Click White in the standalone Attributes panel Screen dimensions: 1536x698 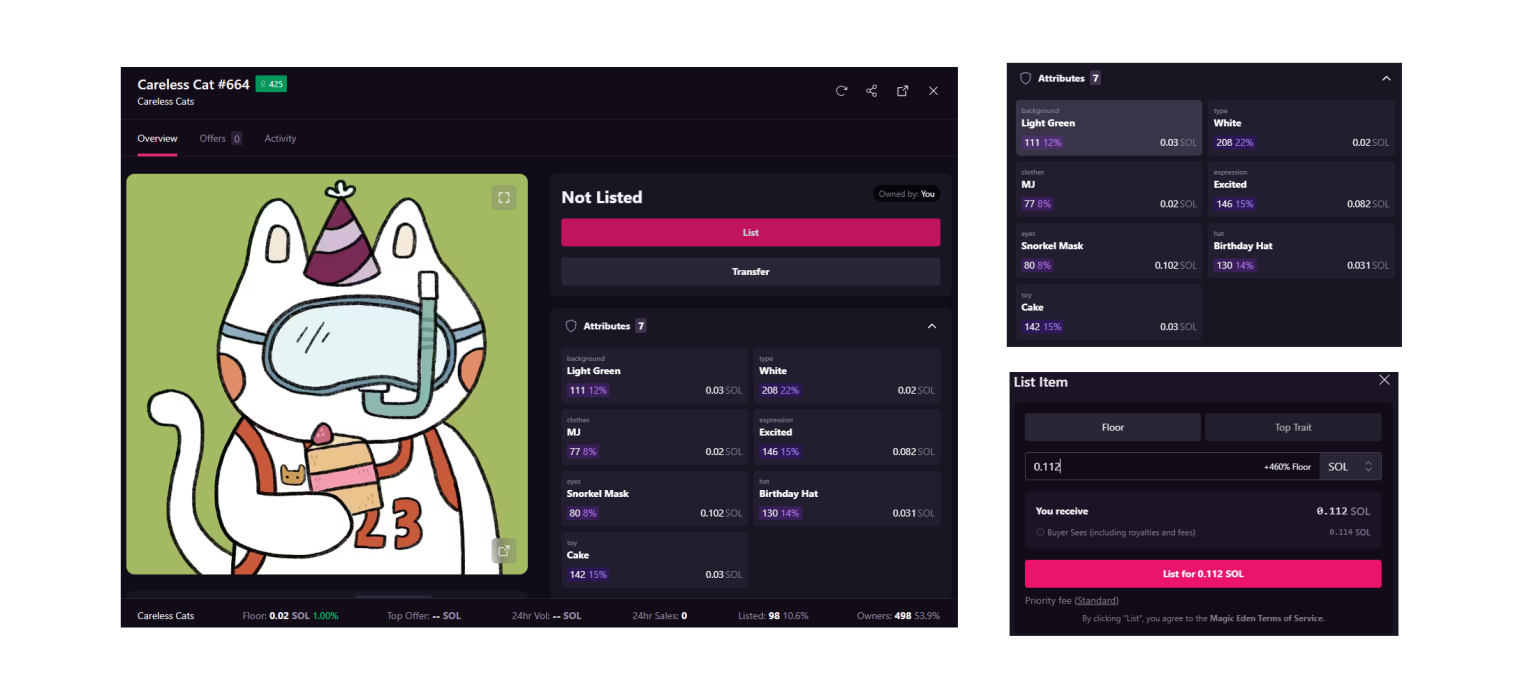(1301, 127)
